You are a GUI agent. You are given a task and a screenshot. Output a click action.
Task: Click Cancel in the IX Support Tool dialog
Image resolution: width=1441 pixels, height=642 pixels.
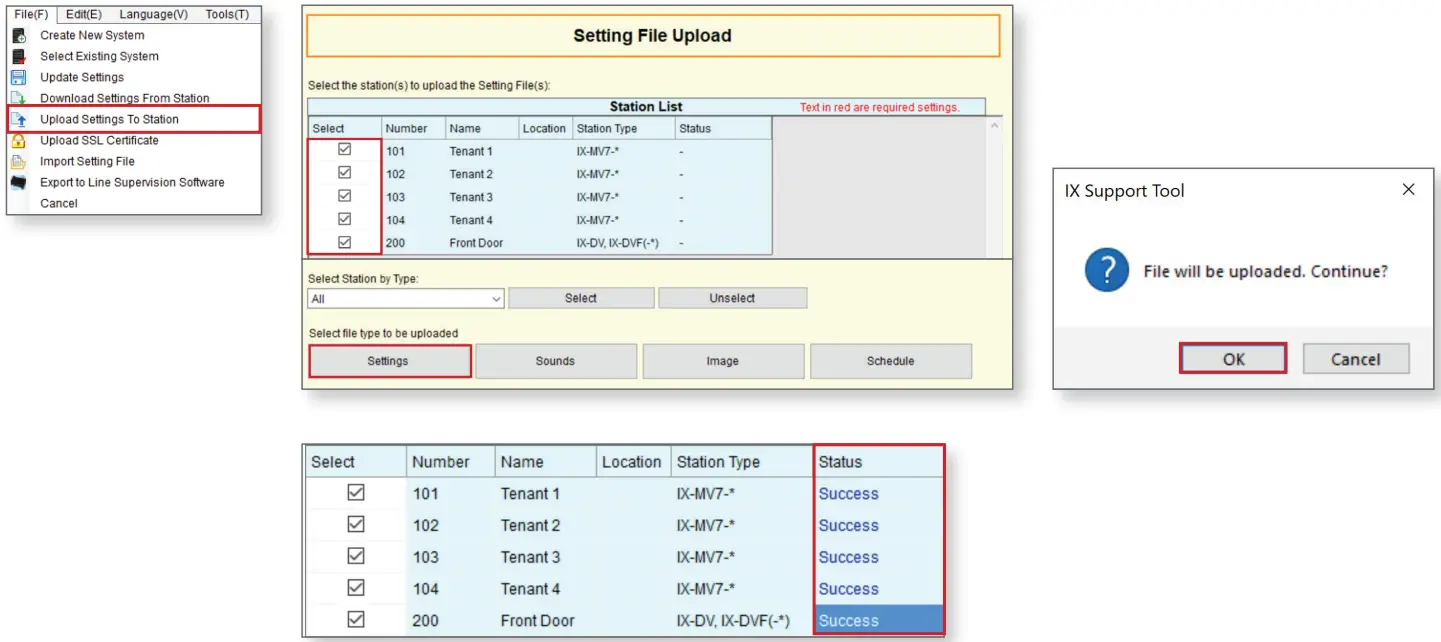pyautogui.click(x=1356, y=359)
